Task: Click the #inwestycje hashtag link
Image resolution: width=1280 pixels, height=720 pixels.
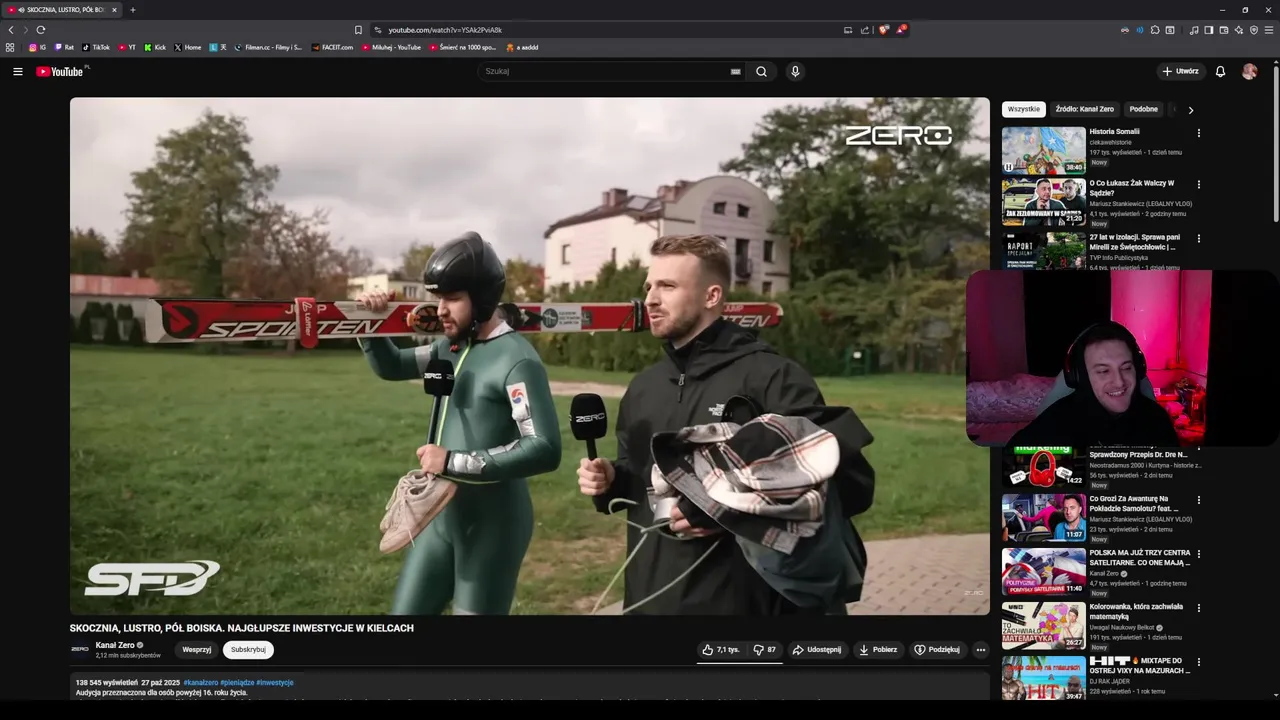Action: pos(275,682)
